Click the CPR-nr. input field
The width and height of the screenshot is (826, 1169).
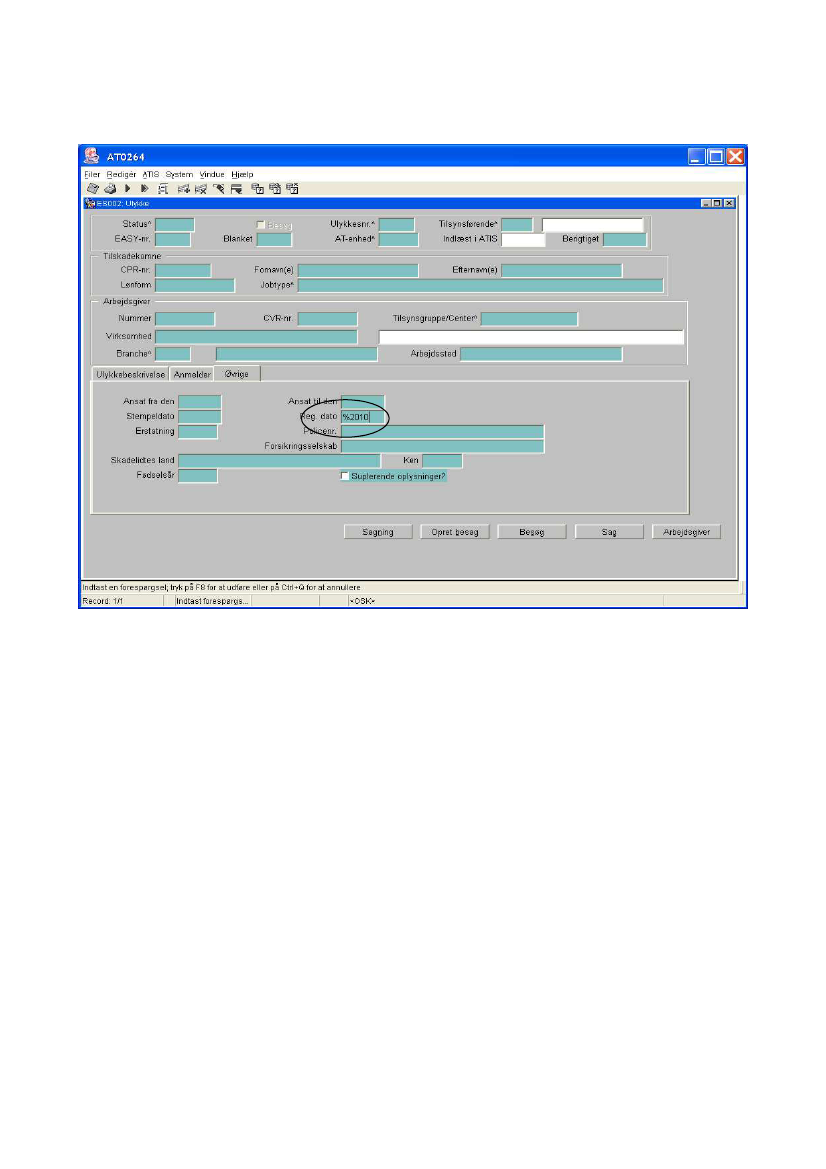[183, 270]
